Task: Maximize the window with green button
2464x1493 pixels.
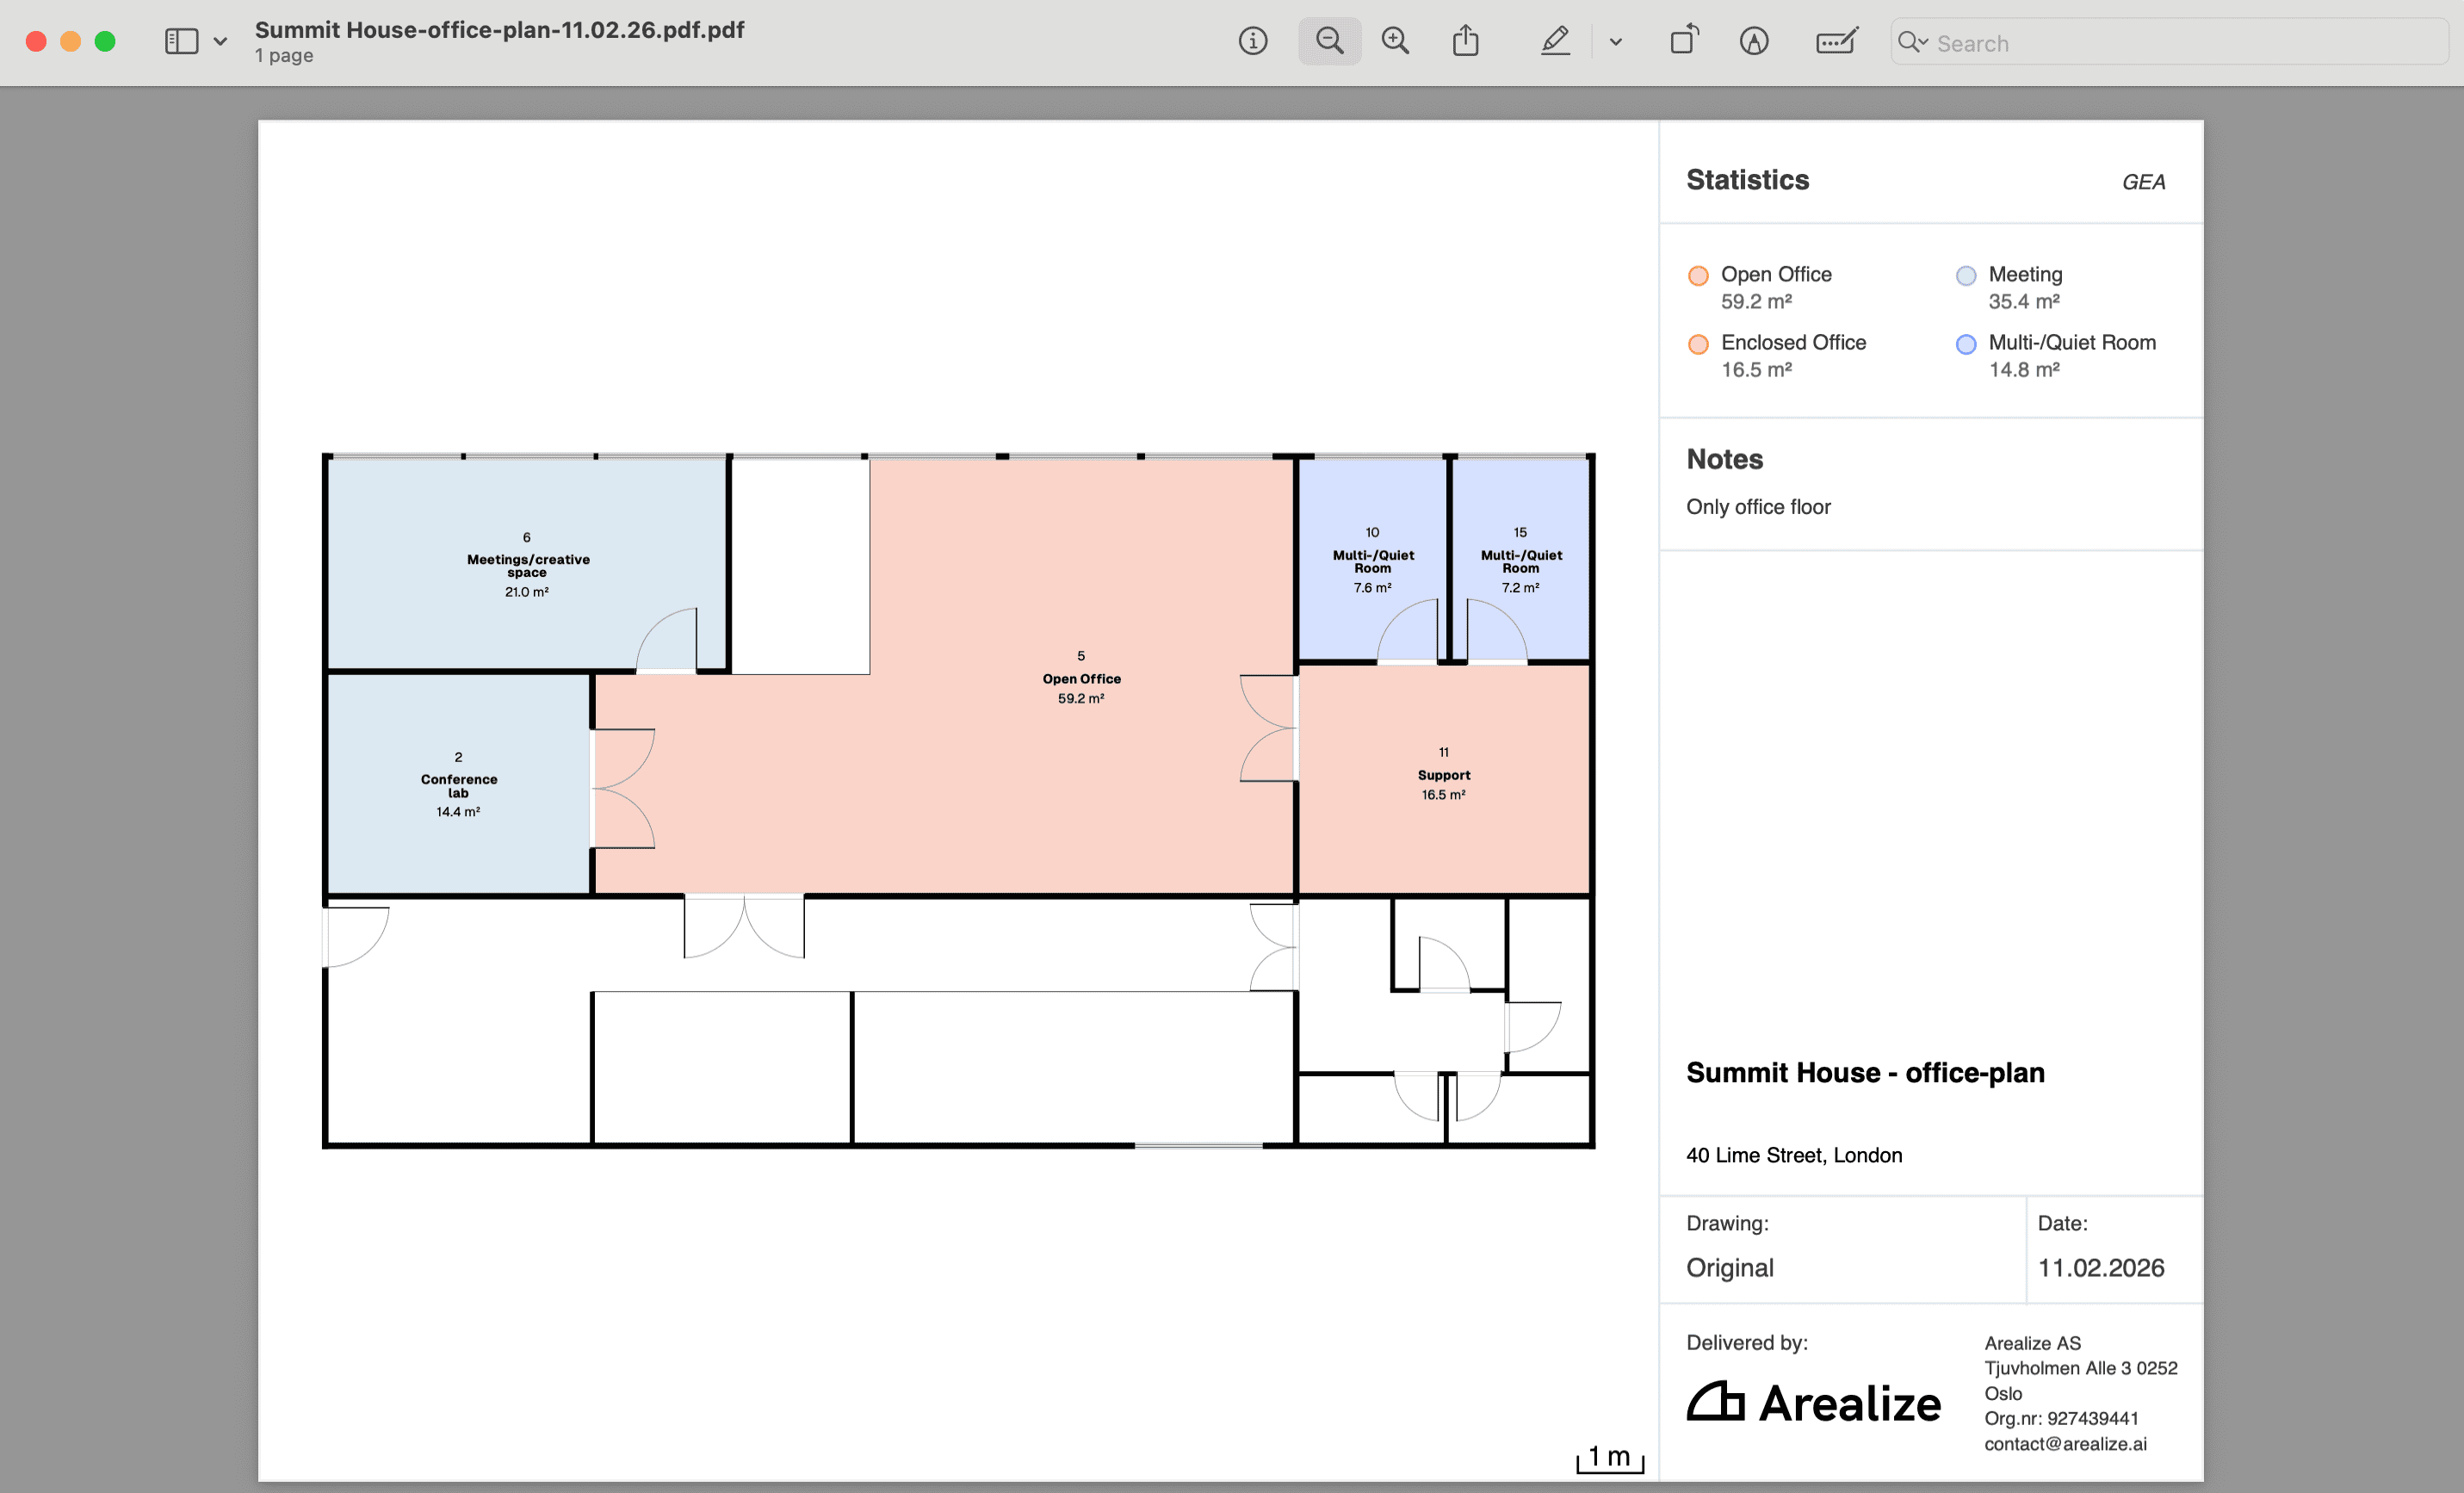Action: (105, 41)
